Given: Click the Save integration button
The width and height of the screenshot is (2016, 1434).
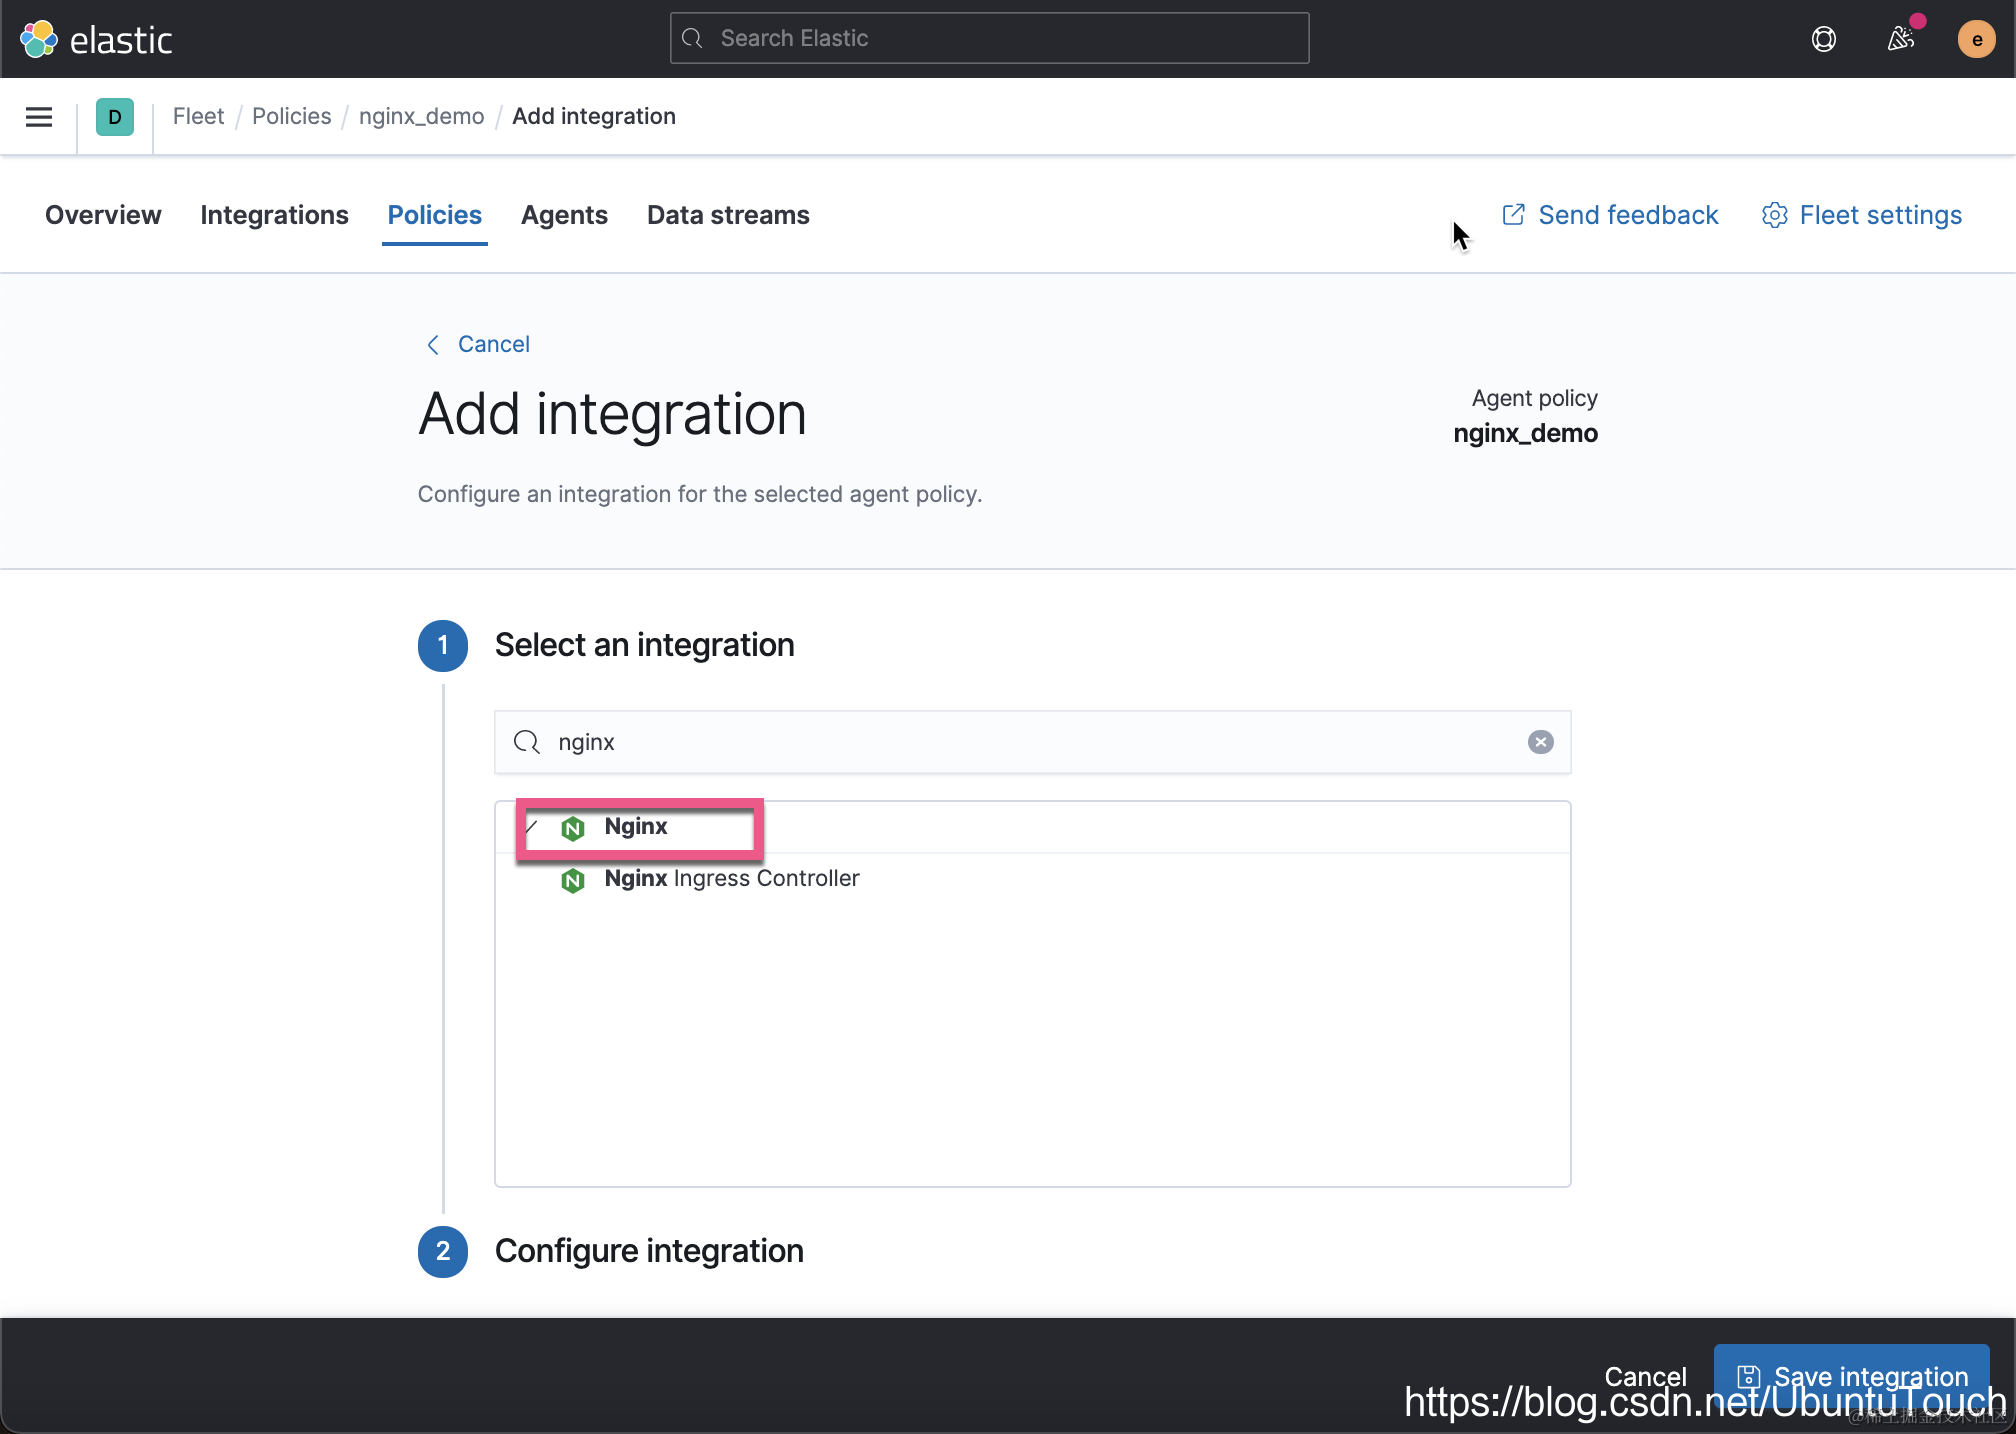Looking at the screenshot, I should click(1852, 1375).
